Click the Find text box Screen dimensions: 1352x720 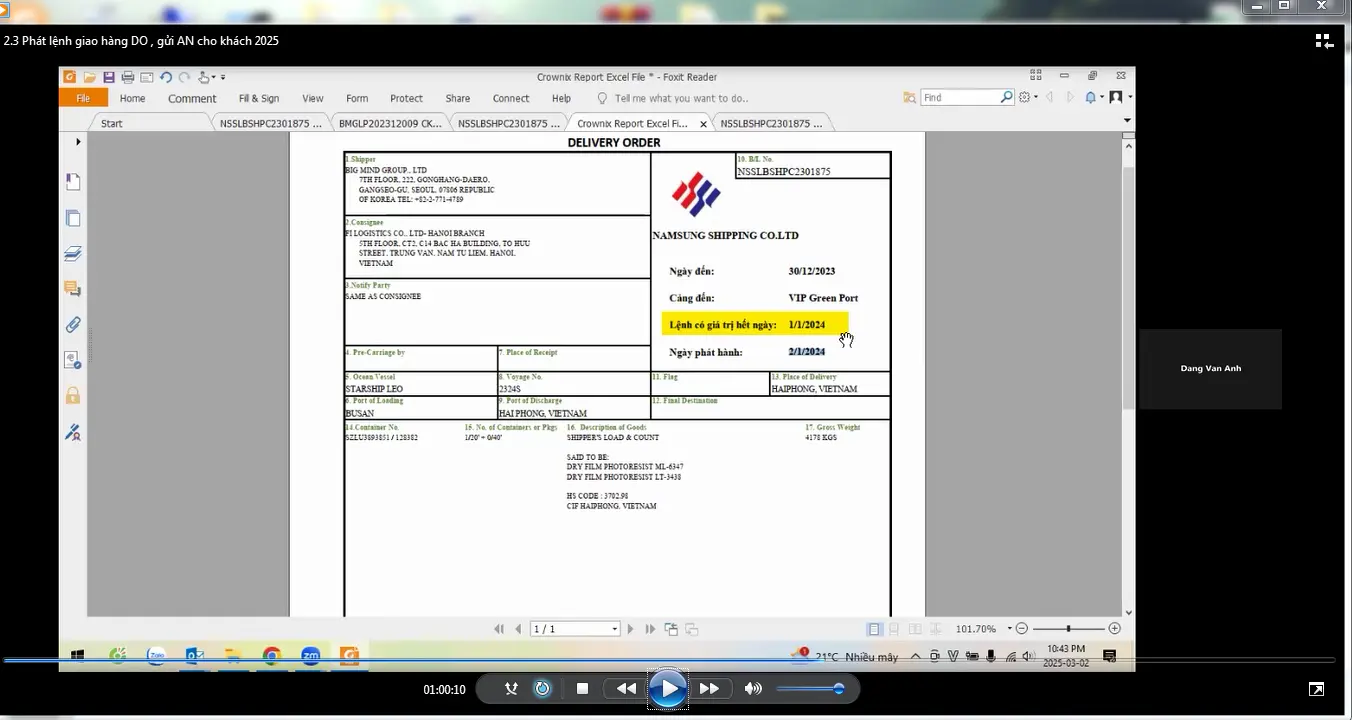coord(960,97)
